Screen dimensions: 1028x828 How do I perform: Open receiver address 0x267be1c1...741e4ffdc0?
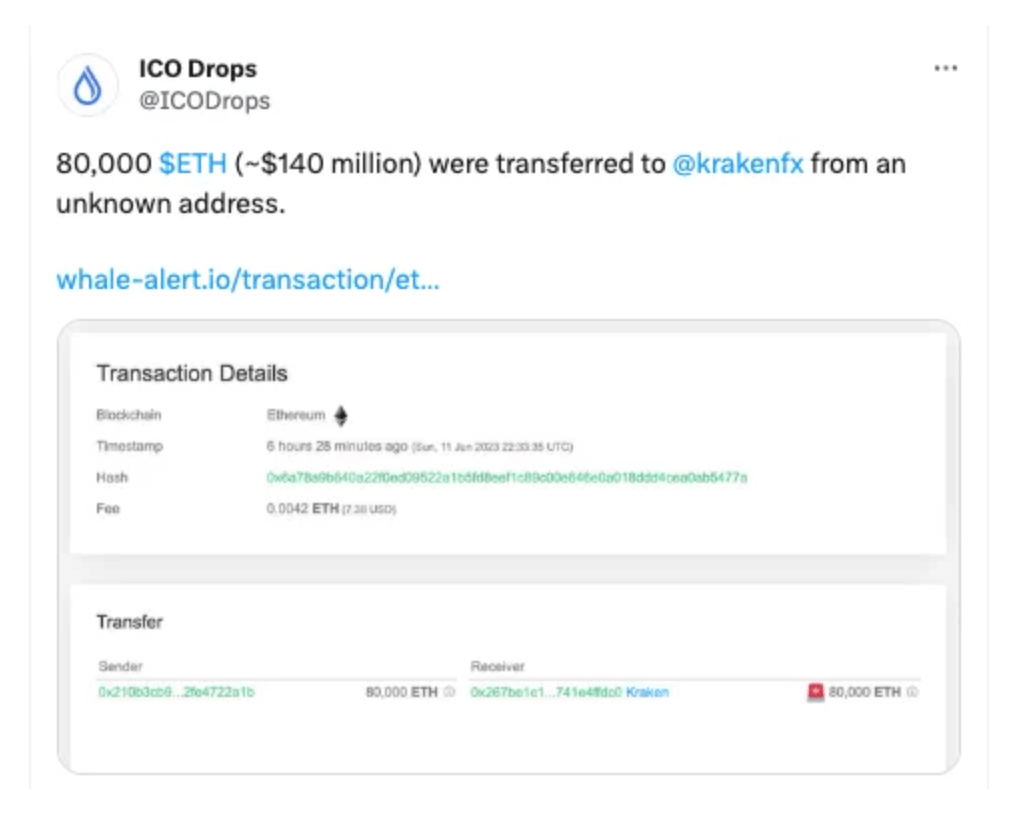[546, 692]
